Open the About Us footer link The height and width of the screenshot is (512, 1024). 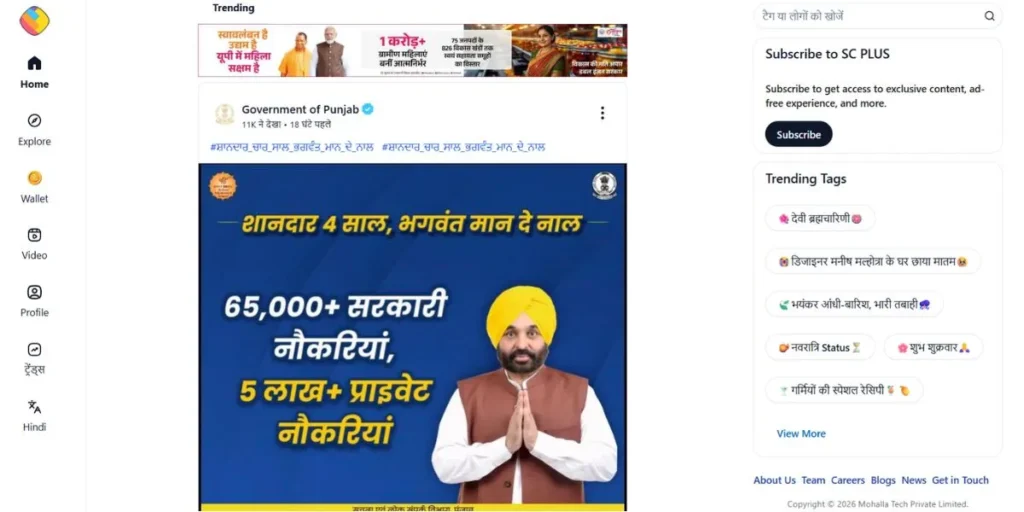pos(775,480)
